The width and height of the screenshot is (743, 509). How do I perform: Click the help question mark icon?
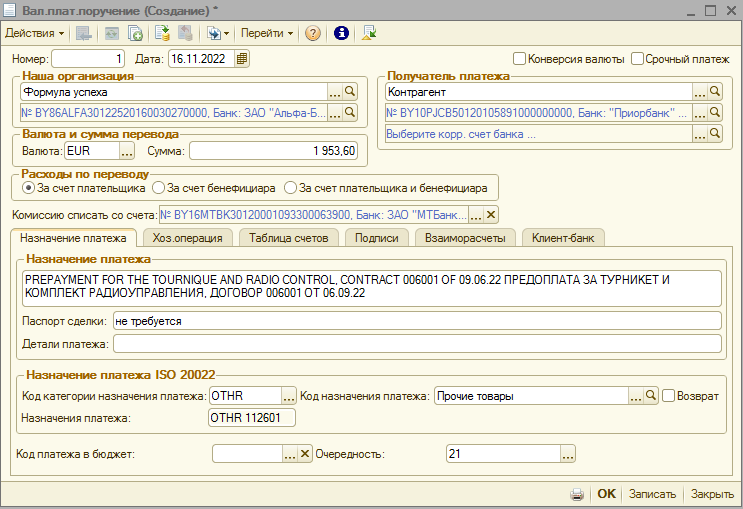[x=313, y=33]
